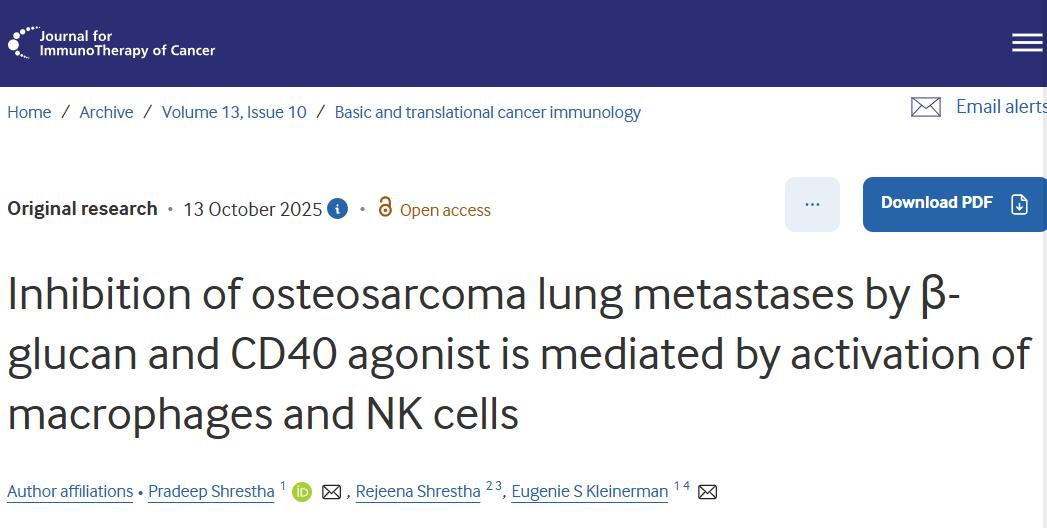Click the Open access padlock icon
Image resolution: width=1047 pixels, height=528 pixels.
coord(385,208)
